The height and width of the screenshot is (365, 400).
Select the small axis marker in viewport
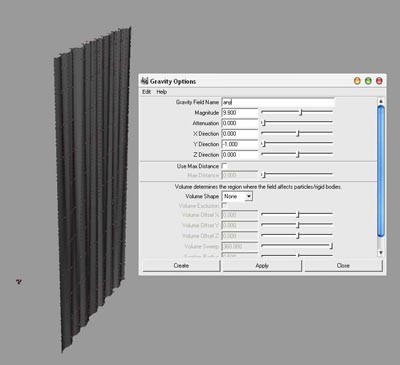(19, 282)
